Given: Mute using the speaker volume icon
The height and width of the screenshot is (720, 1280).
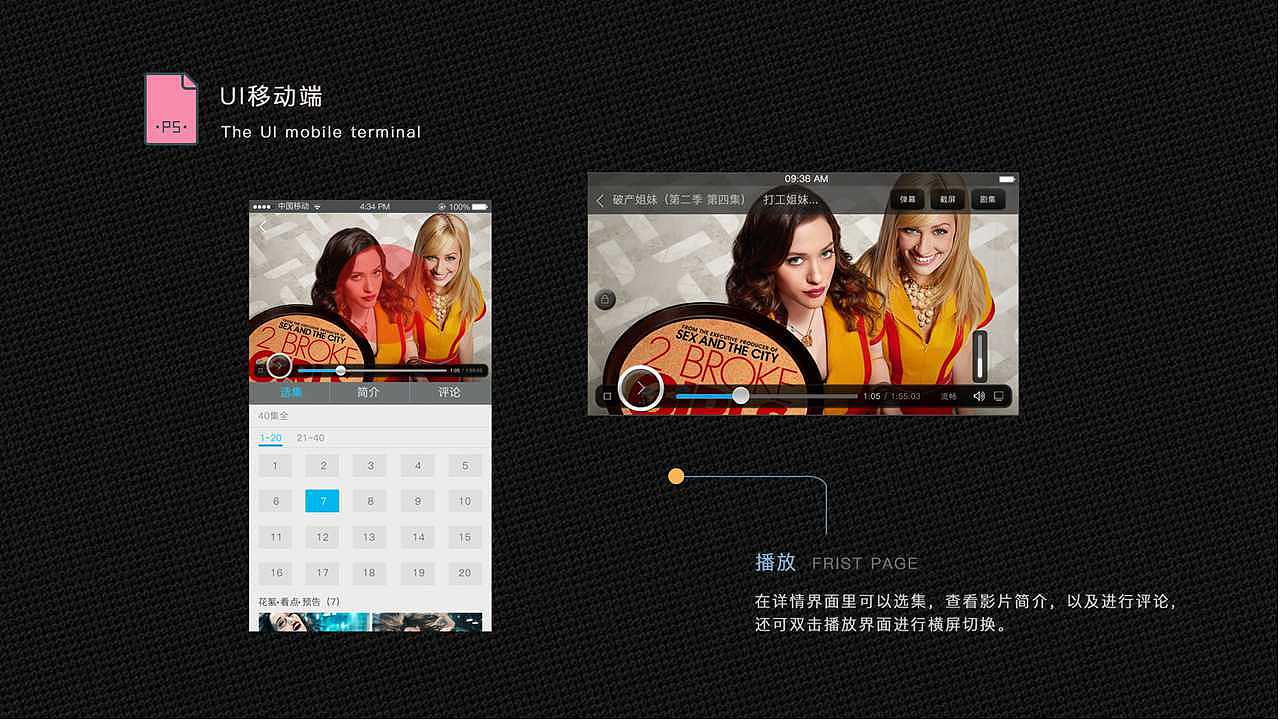Looking at the screenshot, I should [979, 396].
